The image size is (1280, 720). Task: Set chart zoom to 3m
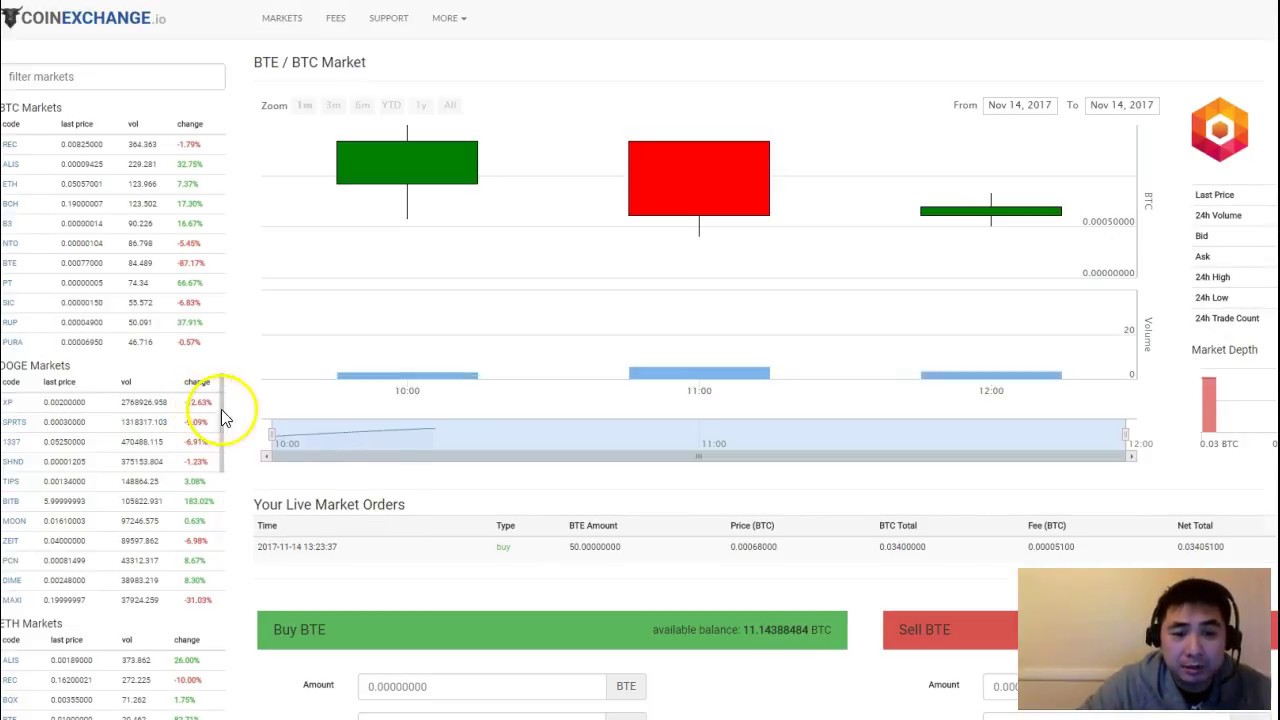(x=333, y=105)
